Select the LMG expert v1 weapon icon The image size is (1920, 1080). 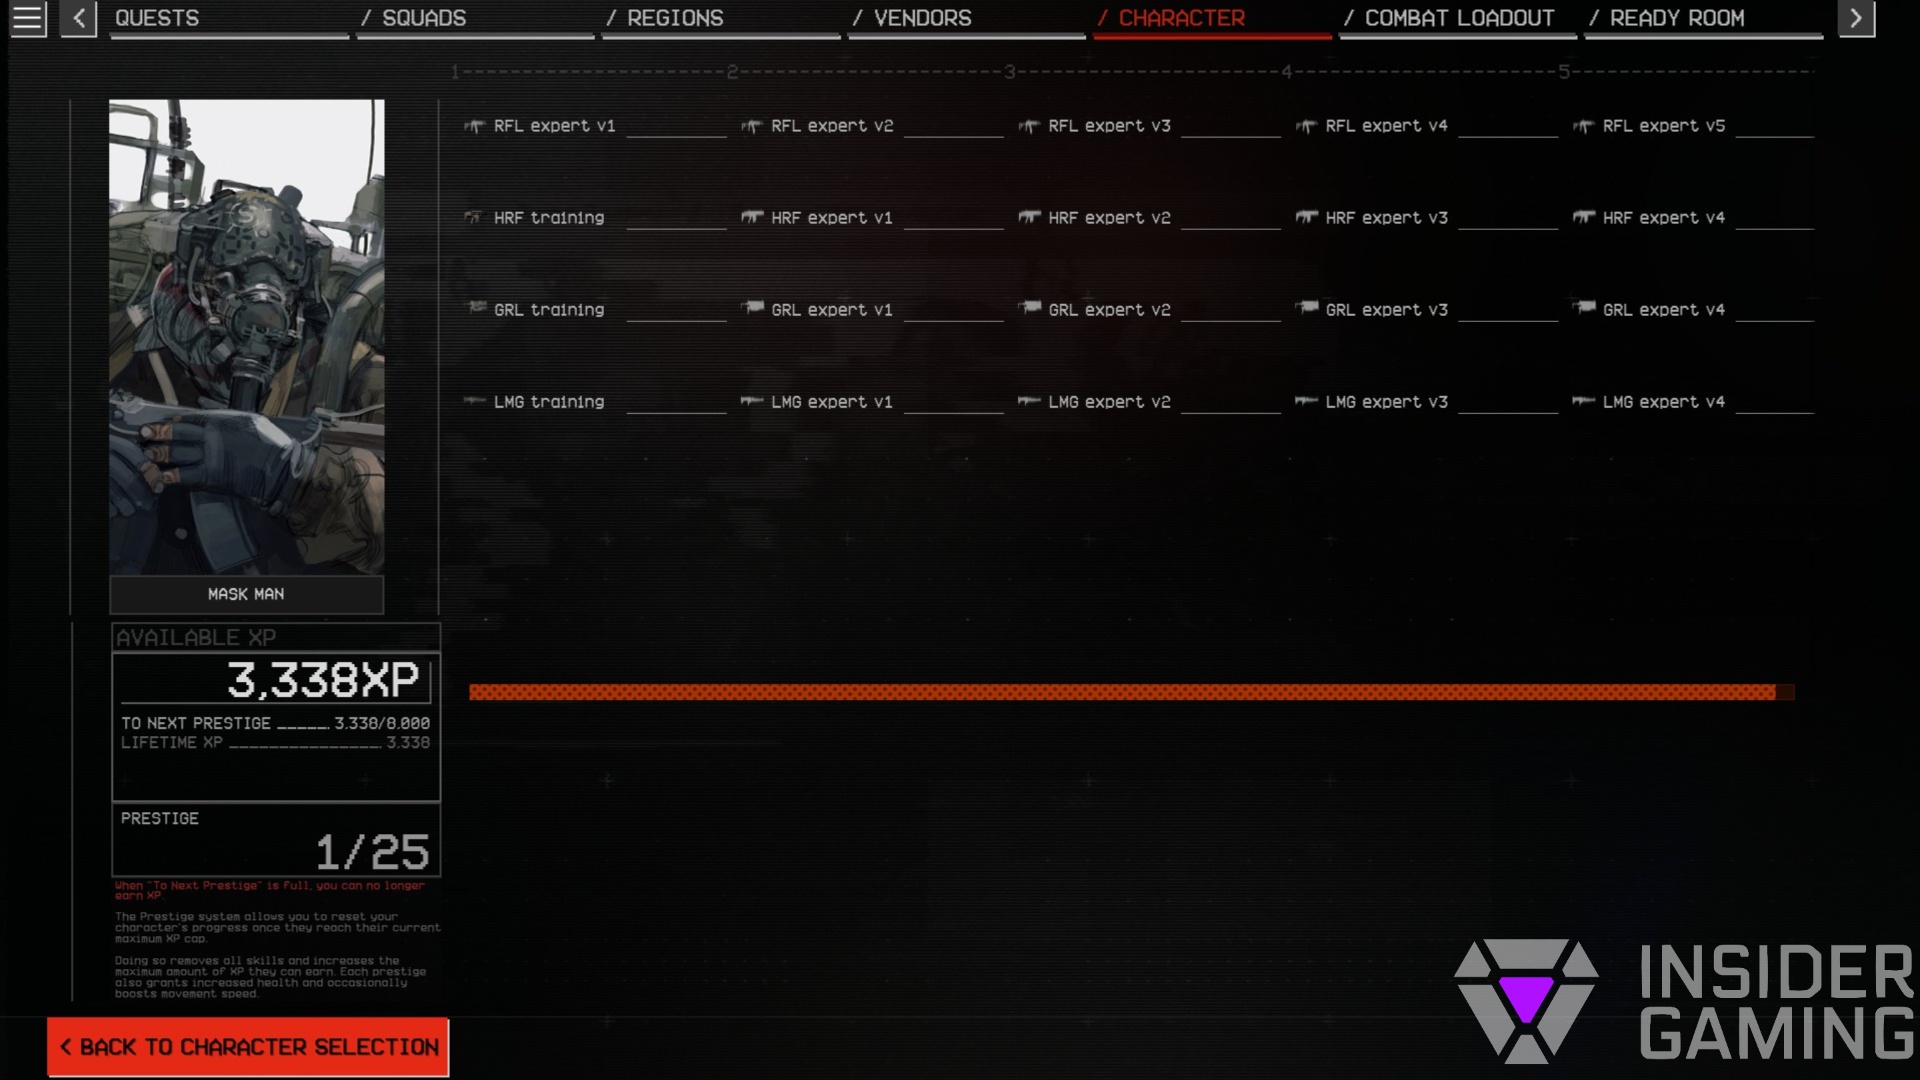coord(752,401)
